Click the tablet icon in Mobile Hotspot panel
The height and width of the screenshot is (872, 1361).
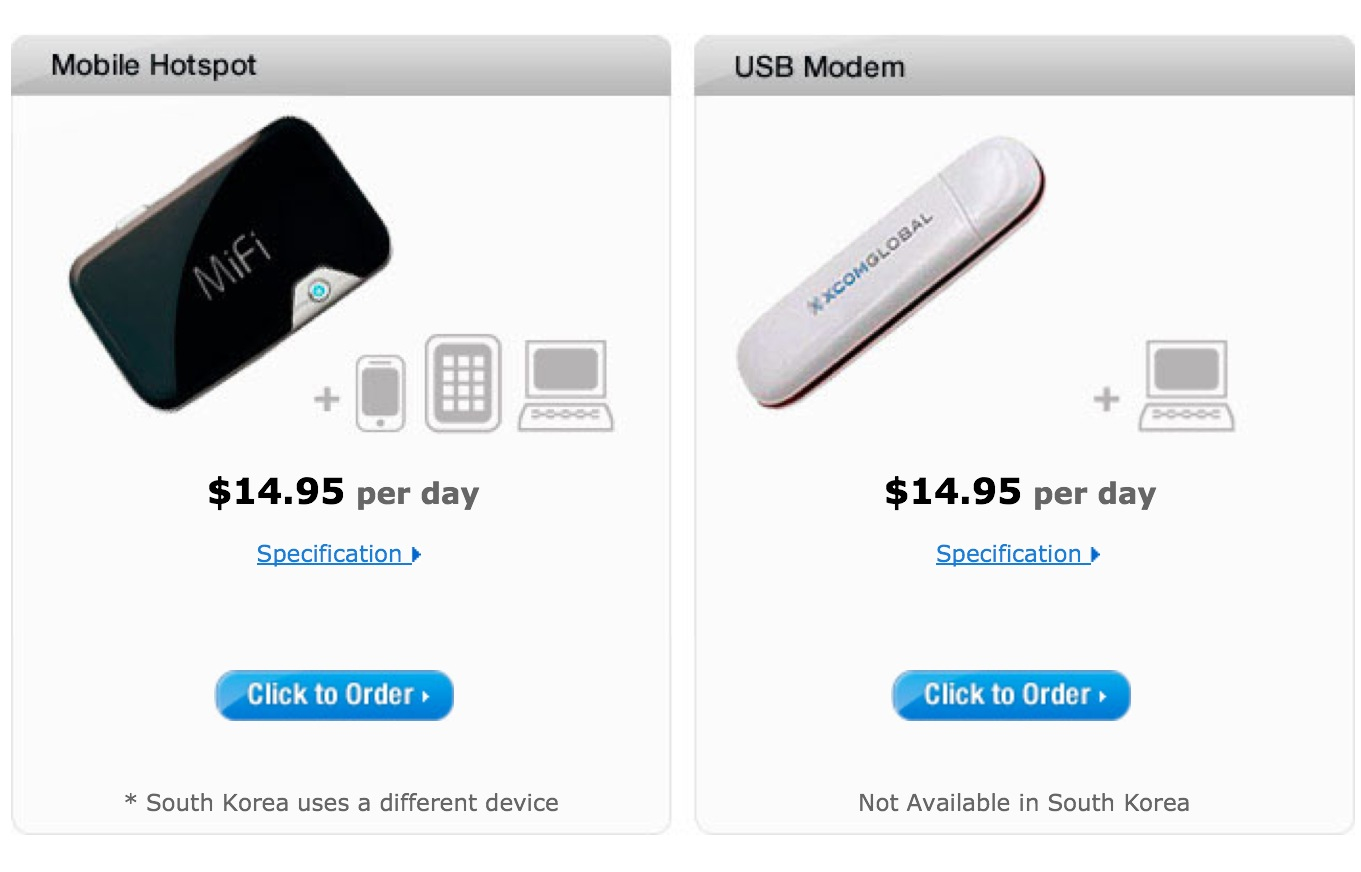(x=462, y=384)
